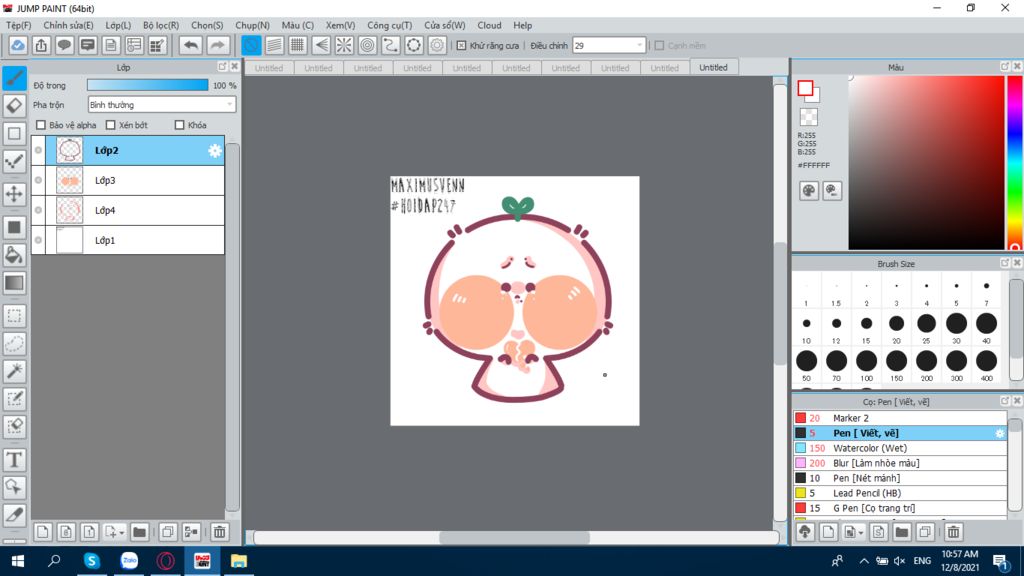The image size is (1024, 576).
Task: Click the canvas horizontal scrollbar
Action: click(x=515, y=537)
